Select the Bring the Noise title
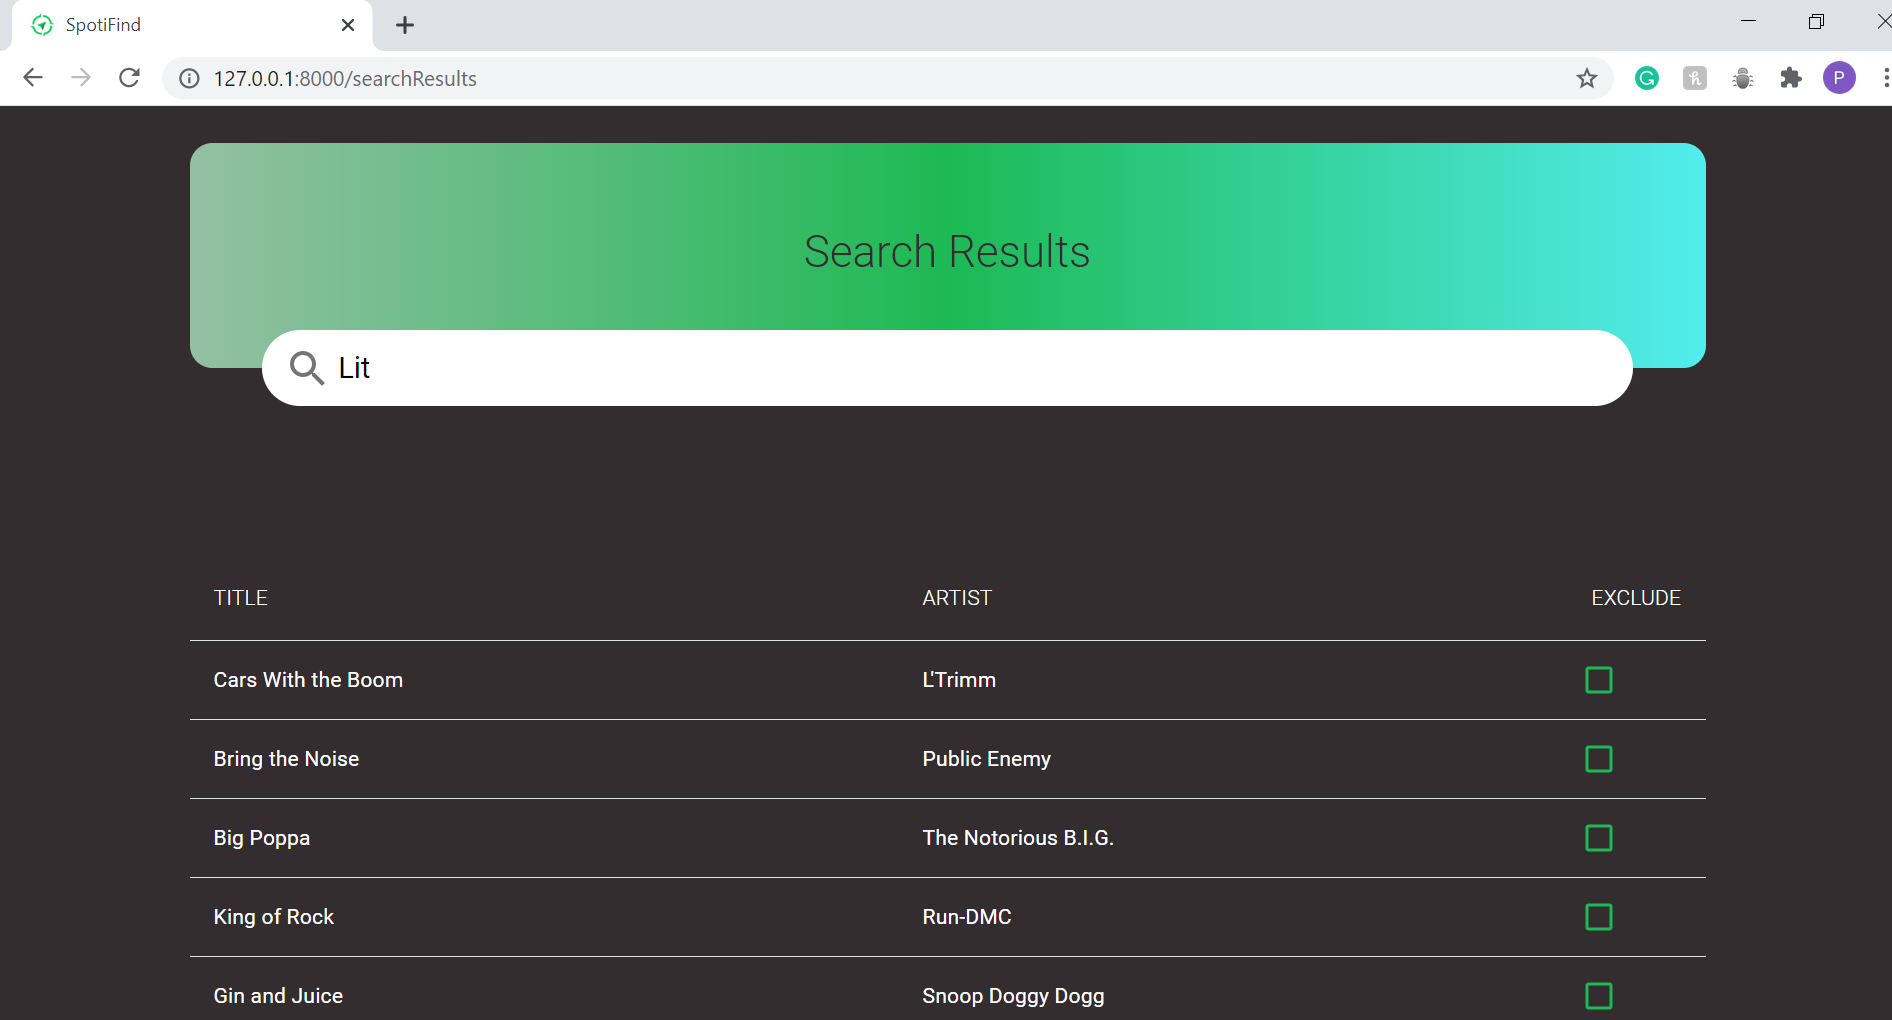 pos(286,759)
